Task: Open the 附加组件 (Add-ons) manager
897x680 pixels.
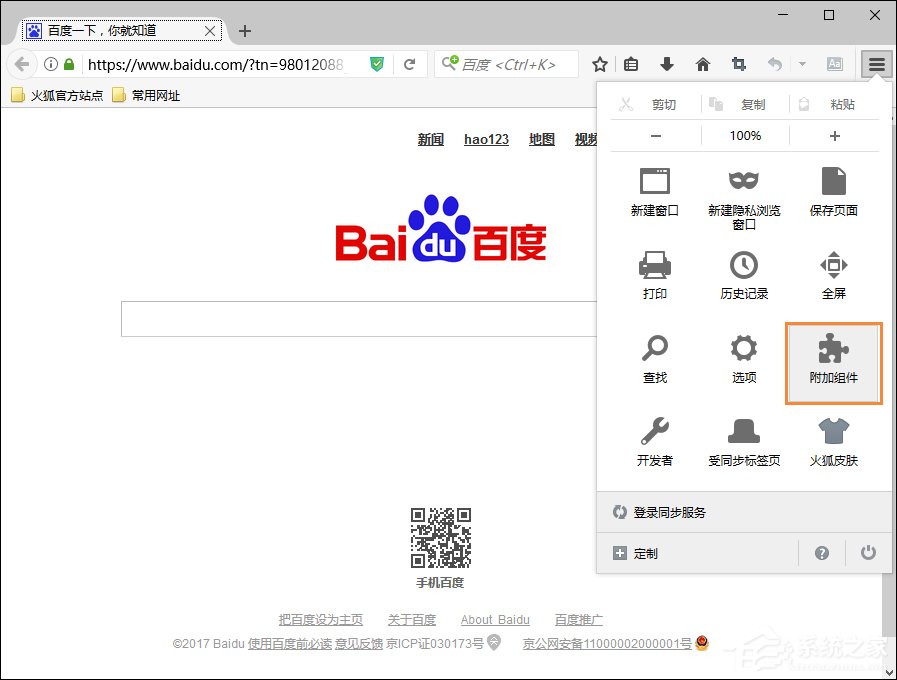Action: point(834,362)
